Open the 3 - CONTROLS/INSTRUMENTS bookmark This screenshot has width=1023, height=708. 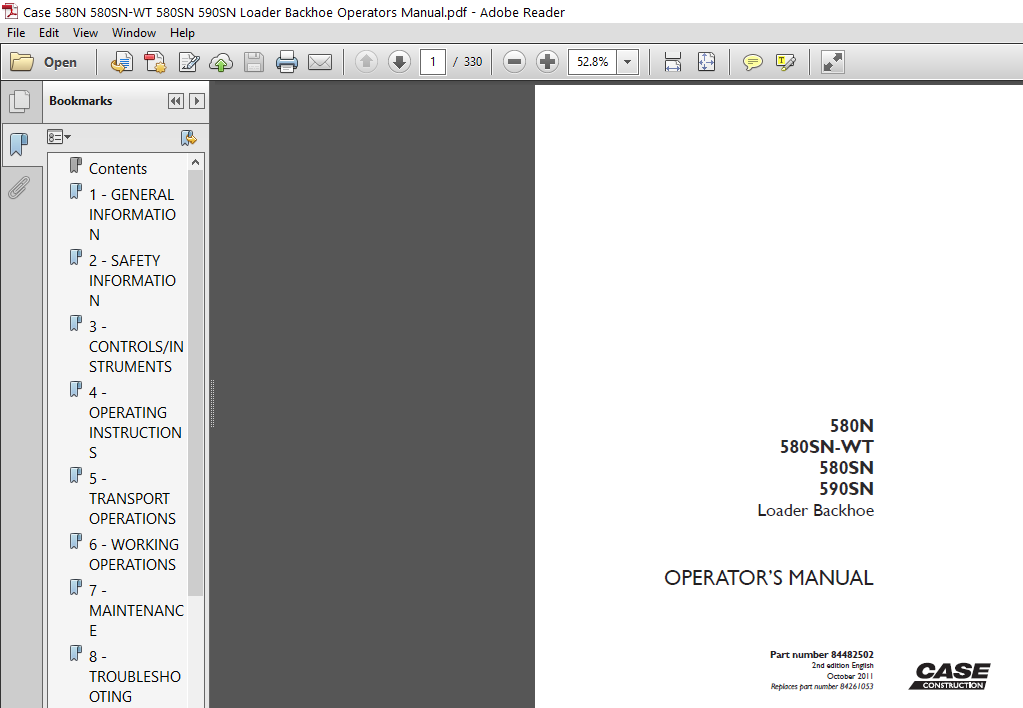(136, 346)
